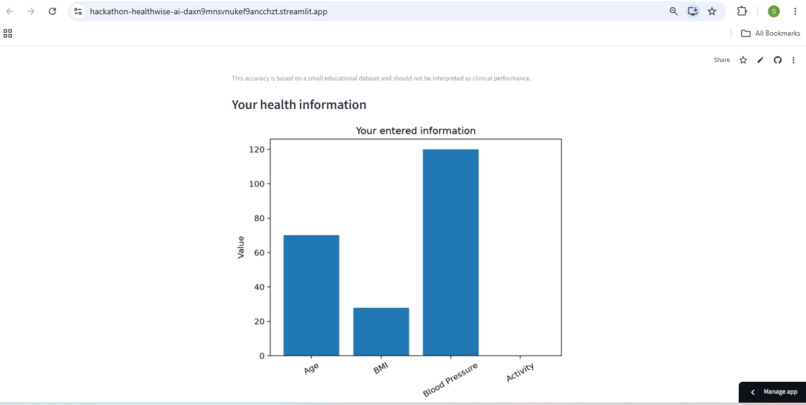Click the 'Your entered information' chart title
Viewport: 806px width, 405px height.
click(415, 131)
